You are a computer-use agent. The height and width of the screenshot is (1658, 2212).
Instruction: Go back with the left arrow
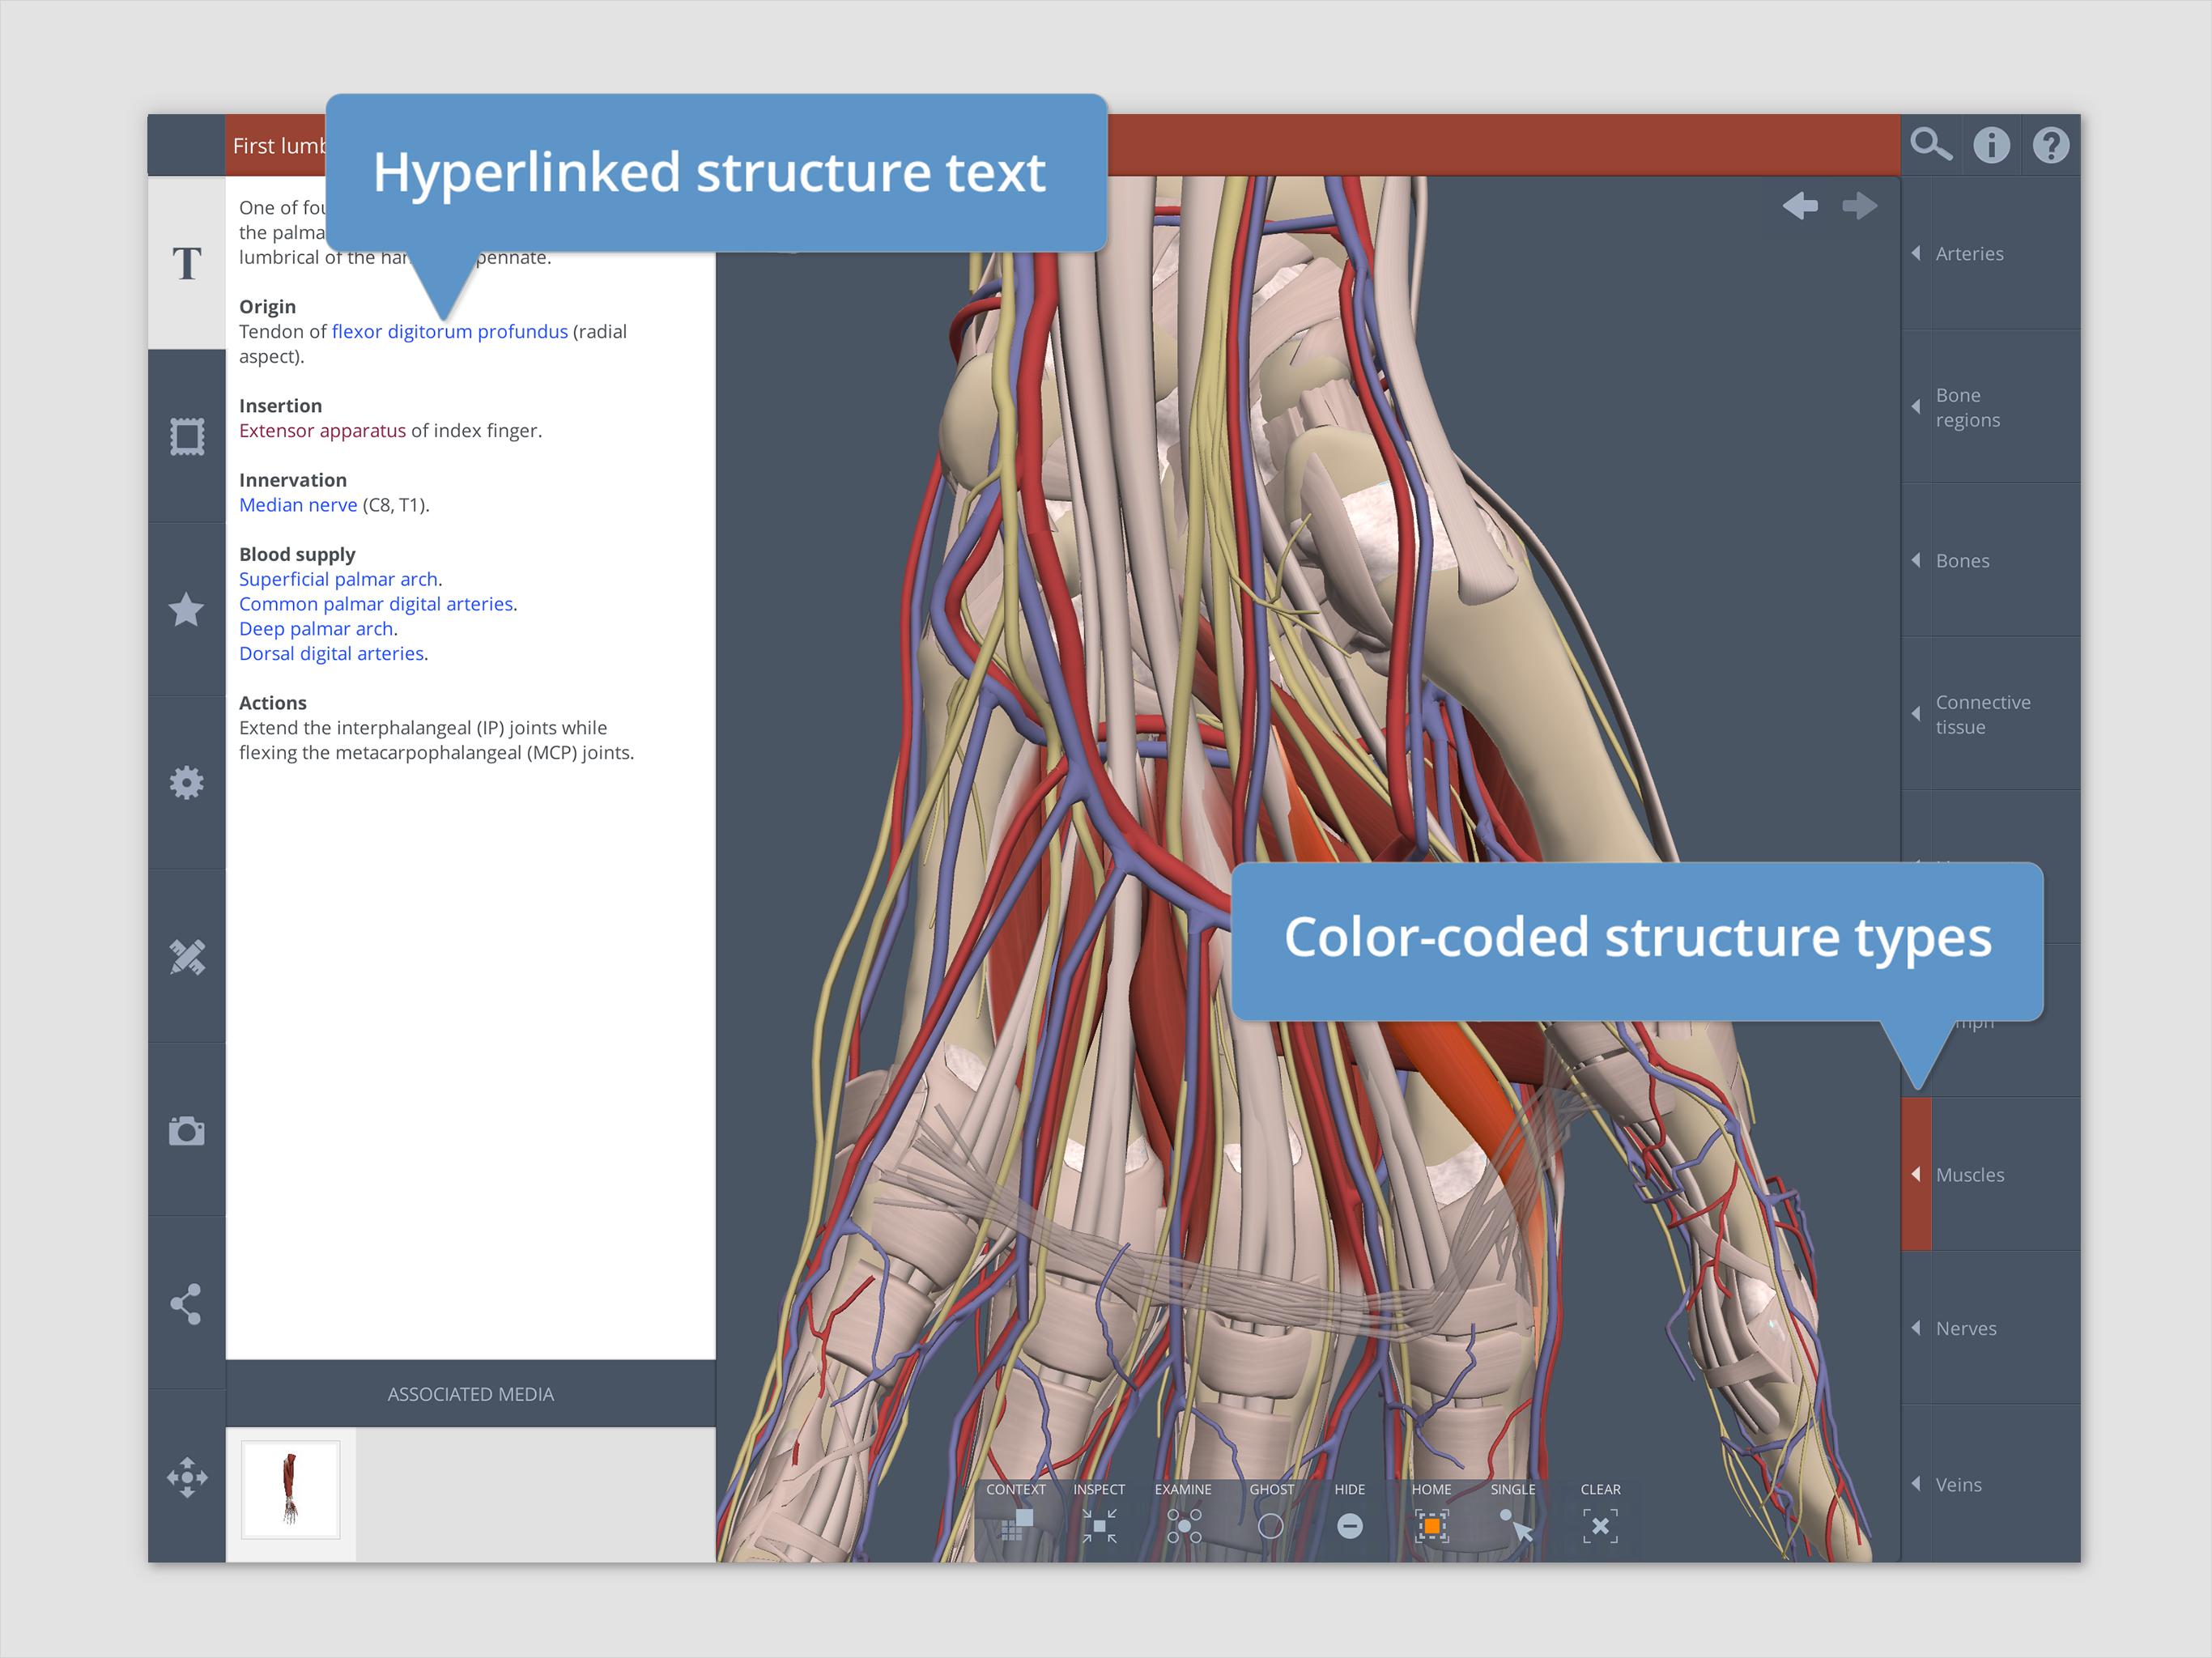pyautogui.click(x=1800, y=206)
